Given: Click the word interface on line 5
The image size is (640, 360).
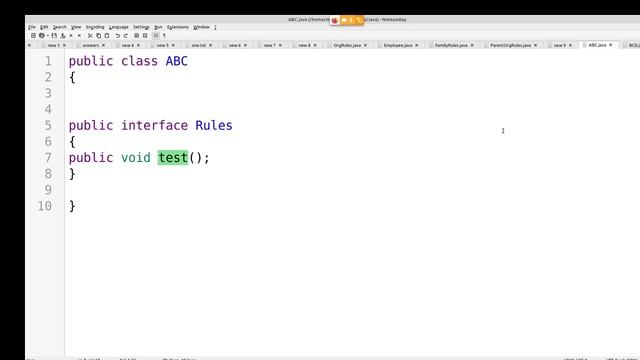Looking at the screenshot, I should pos(154,125).
